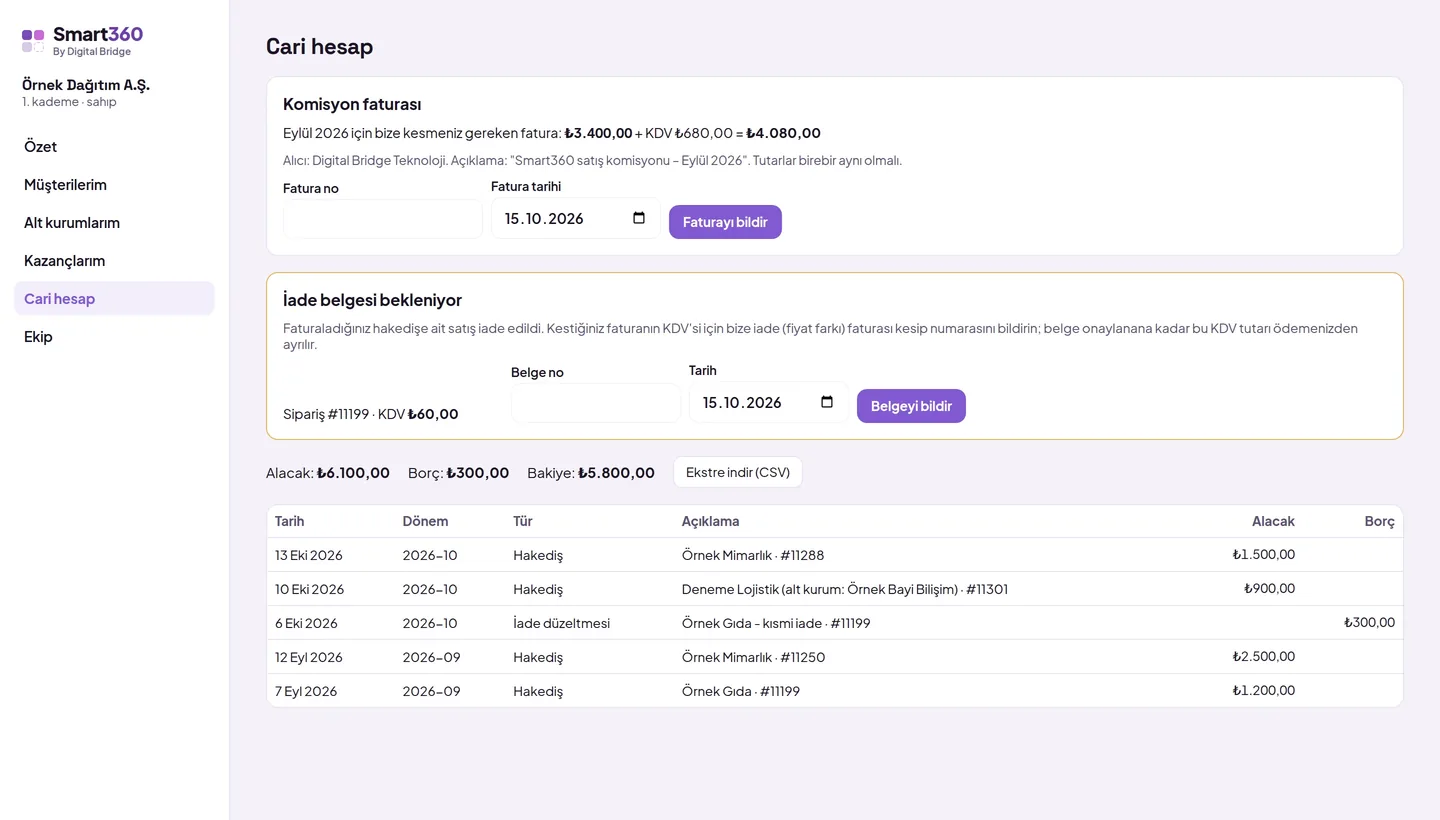The height and width of the screenshot is (820, 1440).
Task: Go to Müşterilerim in sidebar
Action: coord(114,185)
